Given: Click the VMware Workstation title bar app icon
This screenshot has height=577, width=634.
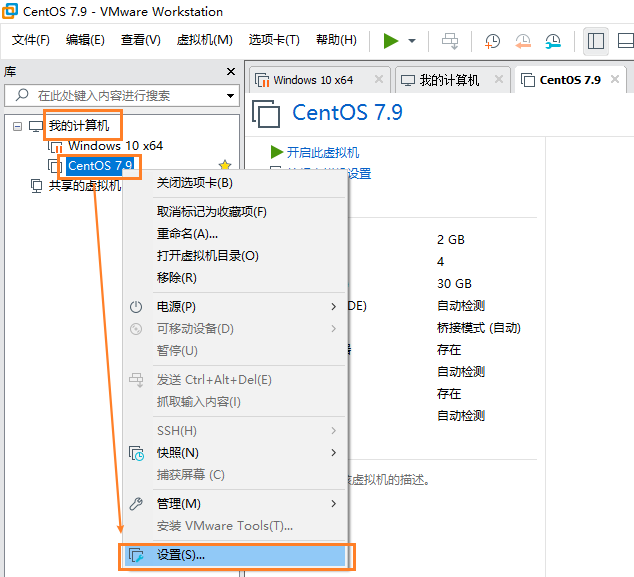Looking at the screenshot, I should 10,11.
